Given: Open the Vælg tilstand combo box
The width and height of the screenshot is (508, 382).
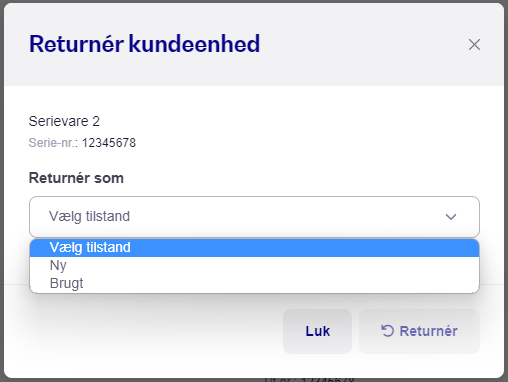Looking at the screenshot, I should coord(254,217).
